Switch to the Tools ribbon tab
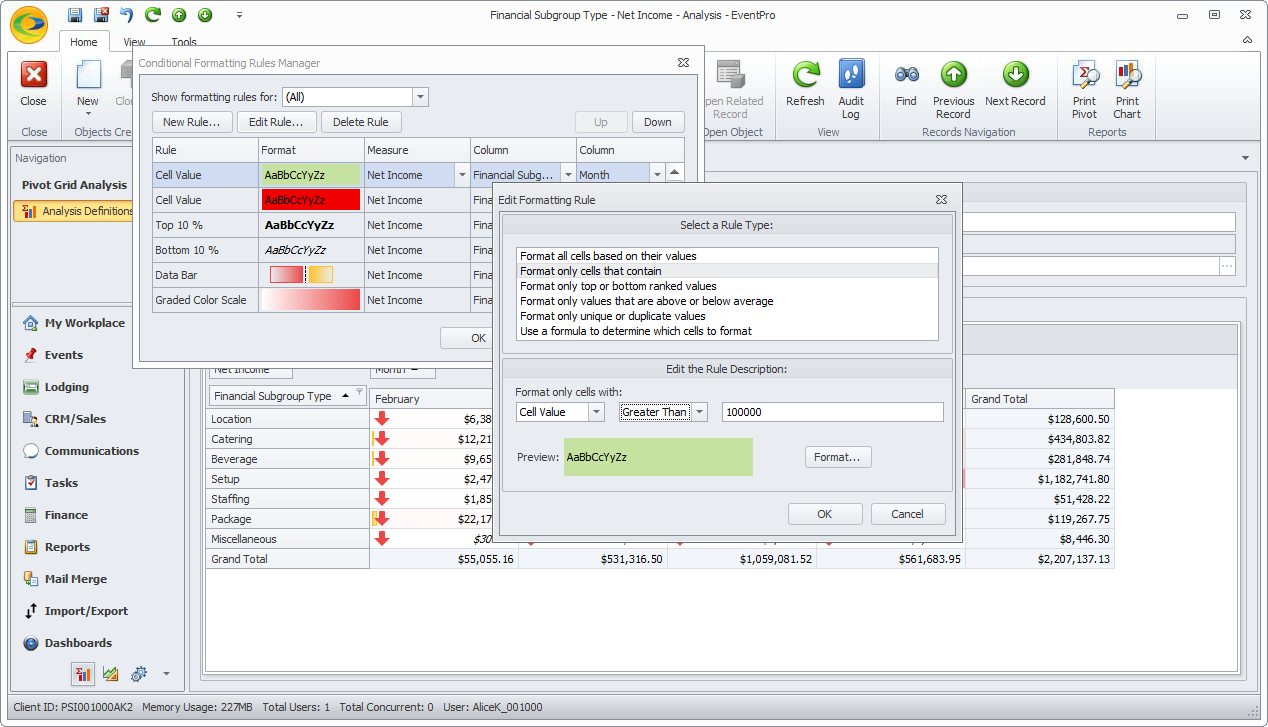Screen dimensions: 1268x727 [x=184, y=42]
